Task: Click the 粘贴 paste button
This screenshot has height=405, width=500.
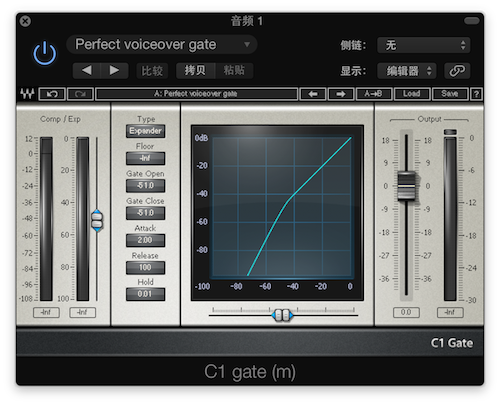Action: click(234, 70)
